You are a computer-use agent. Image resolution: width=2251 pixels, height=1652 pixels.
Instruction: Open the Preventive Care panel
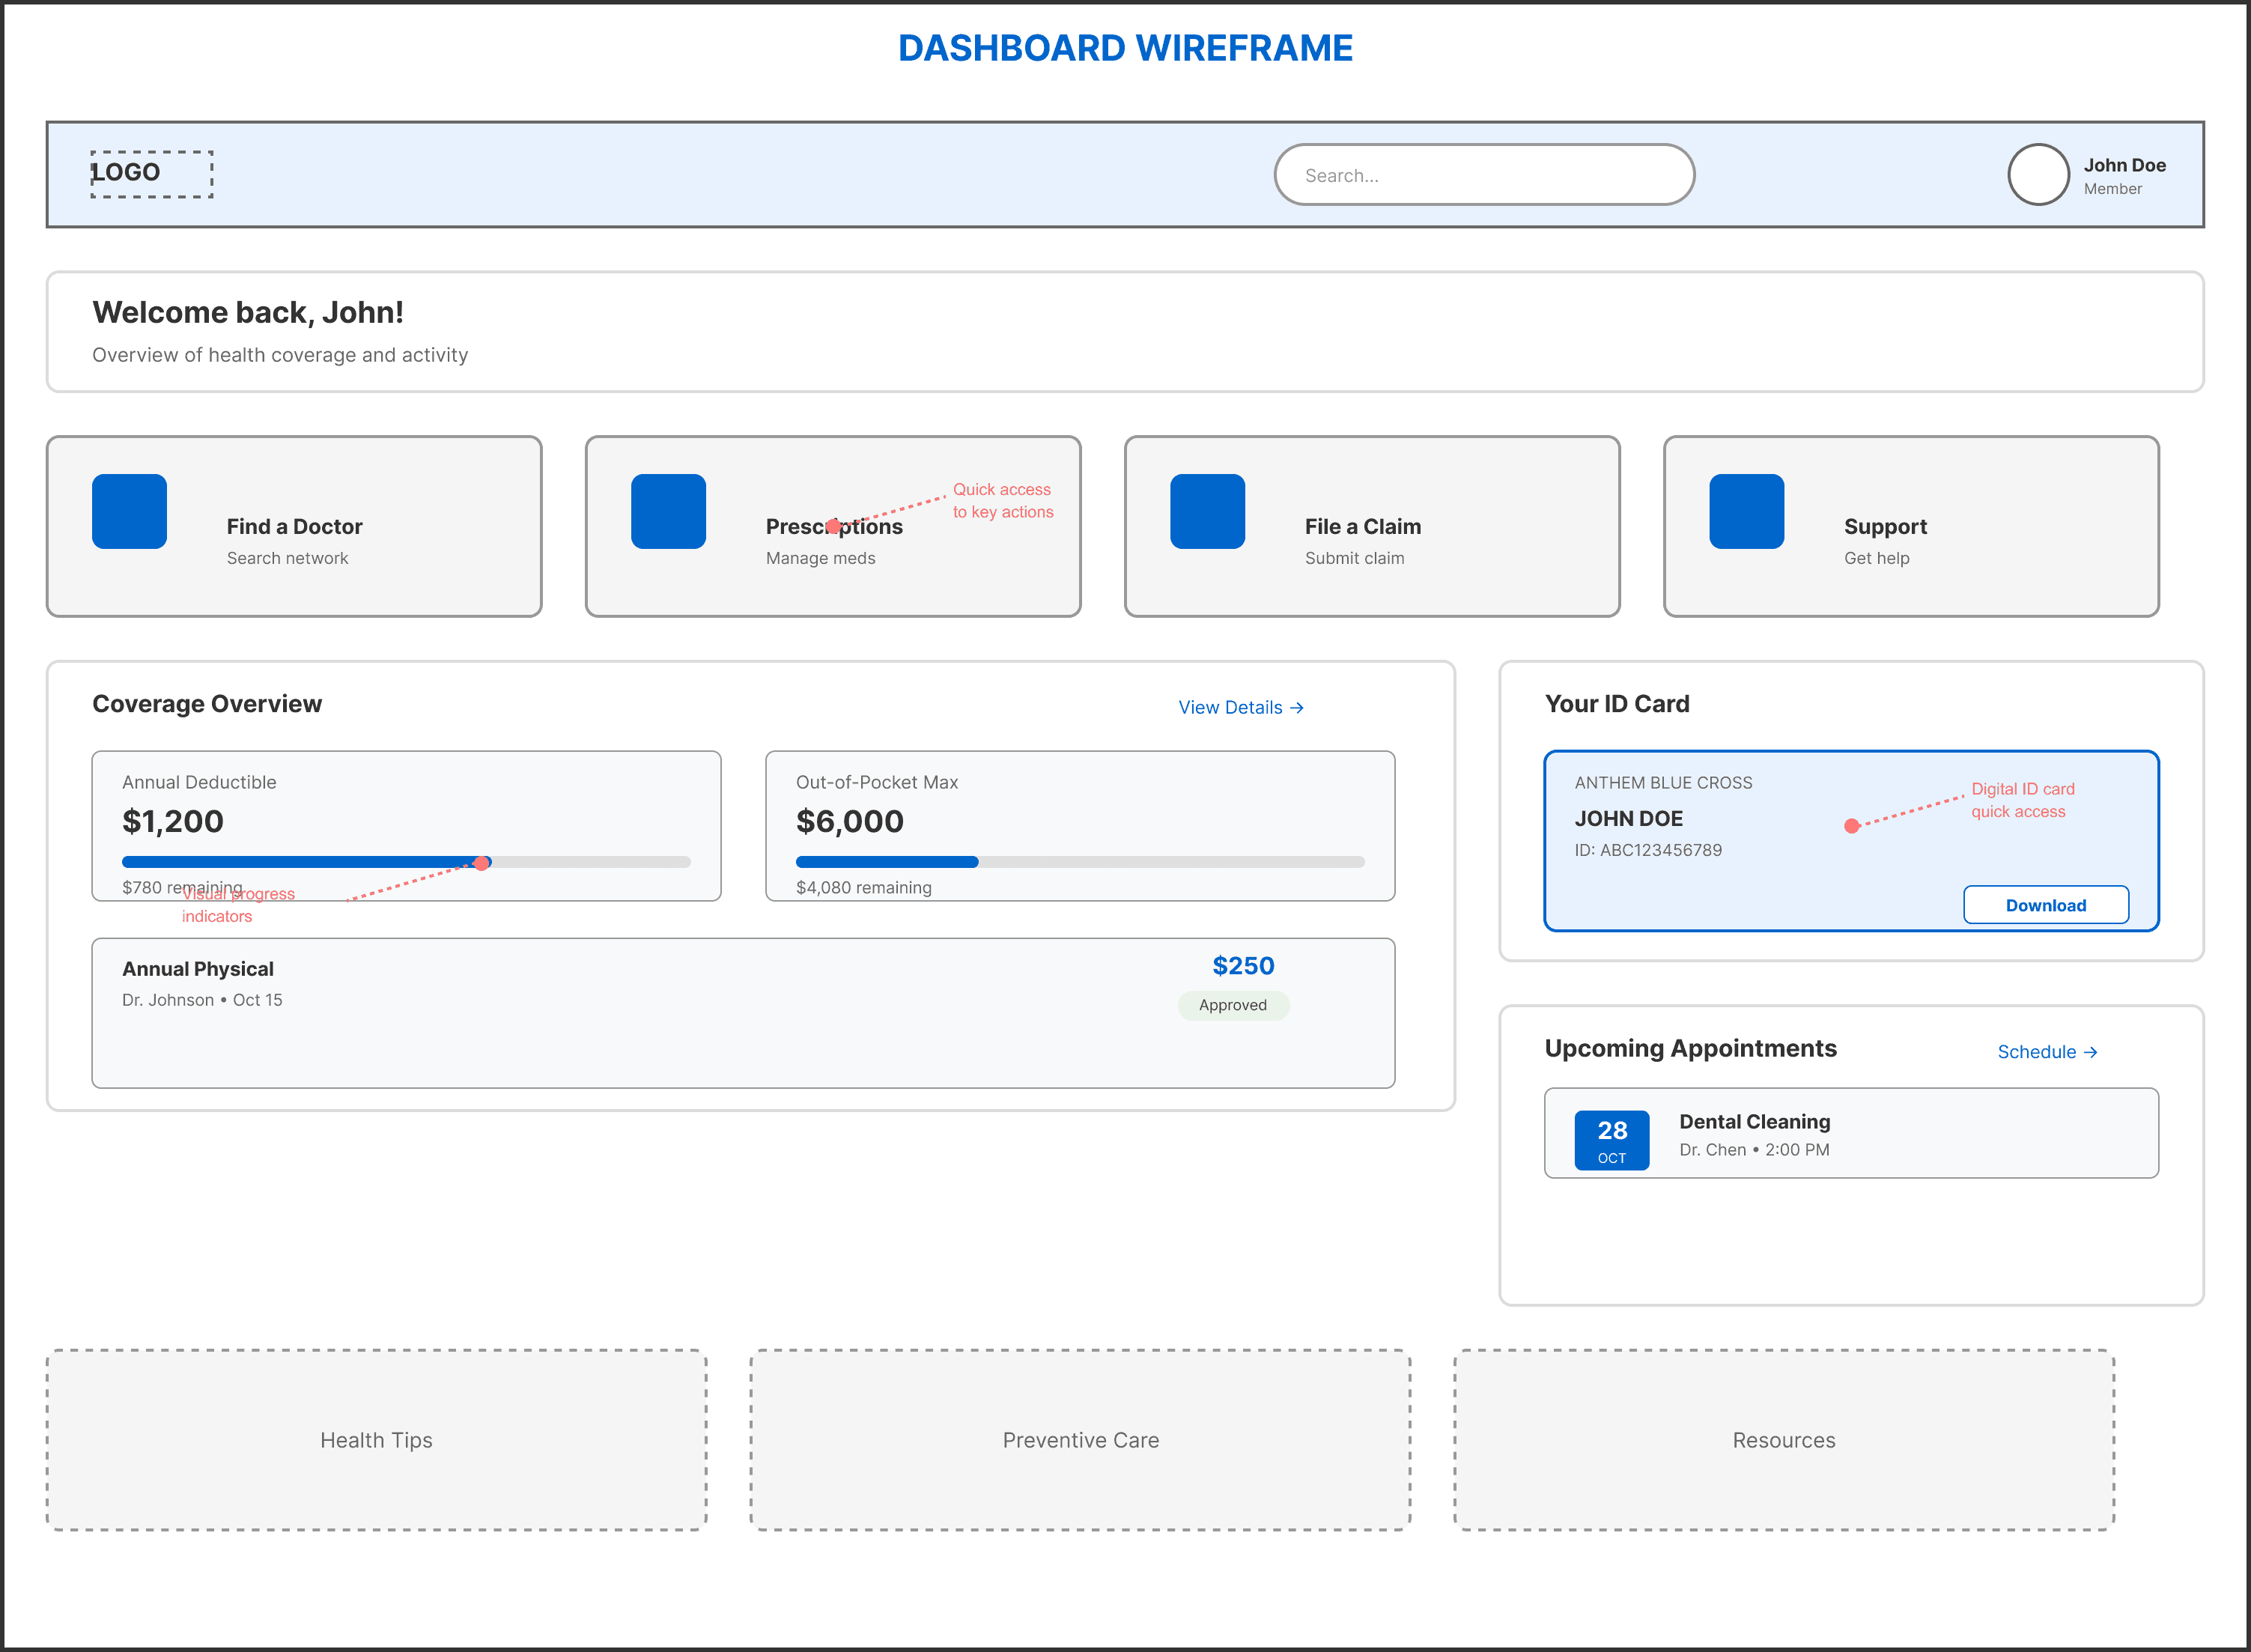coord(1080,1440)
